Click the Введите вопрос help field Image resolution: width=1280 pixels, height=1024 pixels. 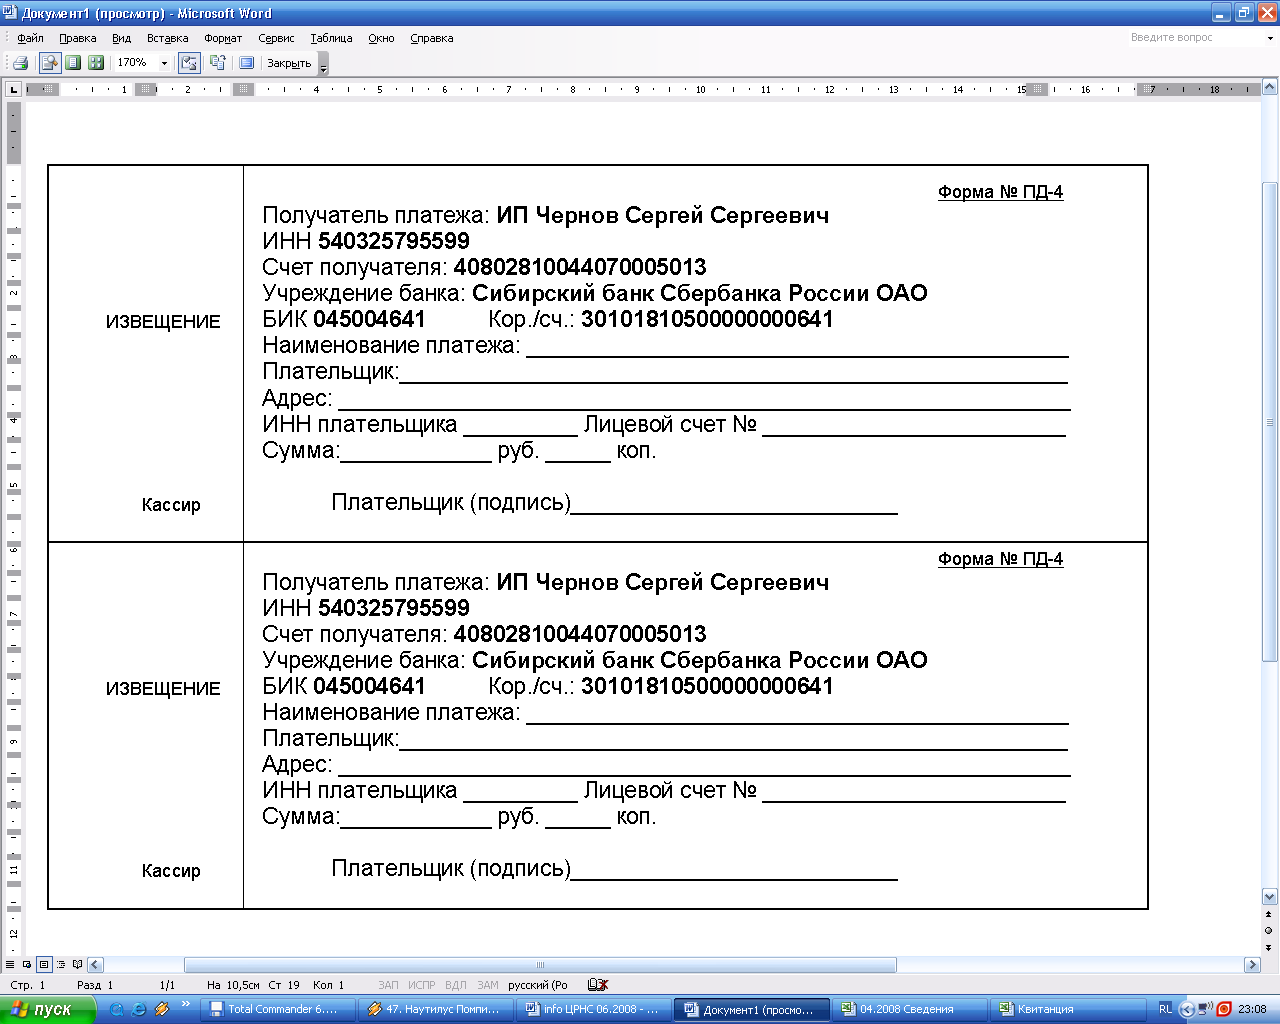(1190, 38)
